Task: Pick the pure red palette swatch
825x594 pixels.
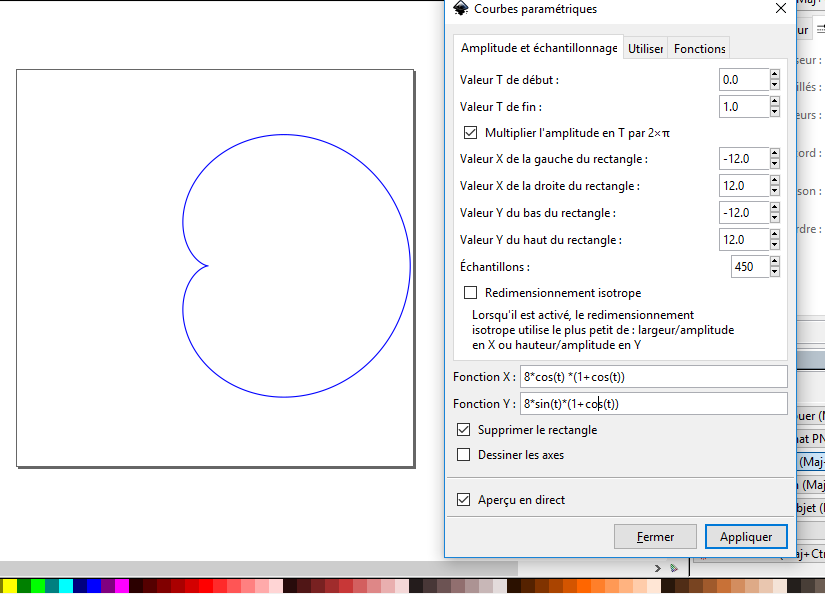Action: (x=206, y=586)
